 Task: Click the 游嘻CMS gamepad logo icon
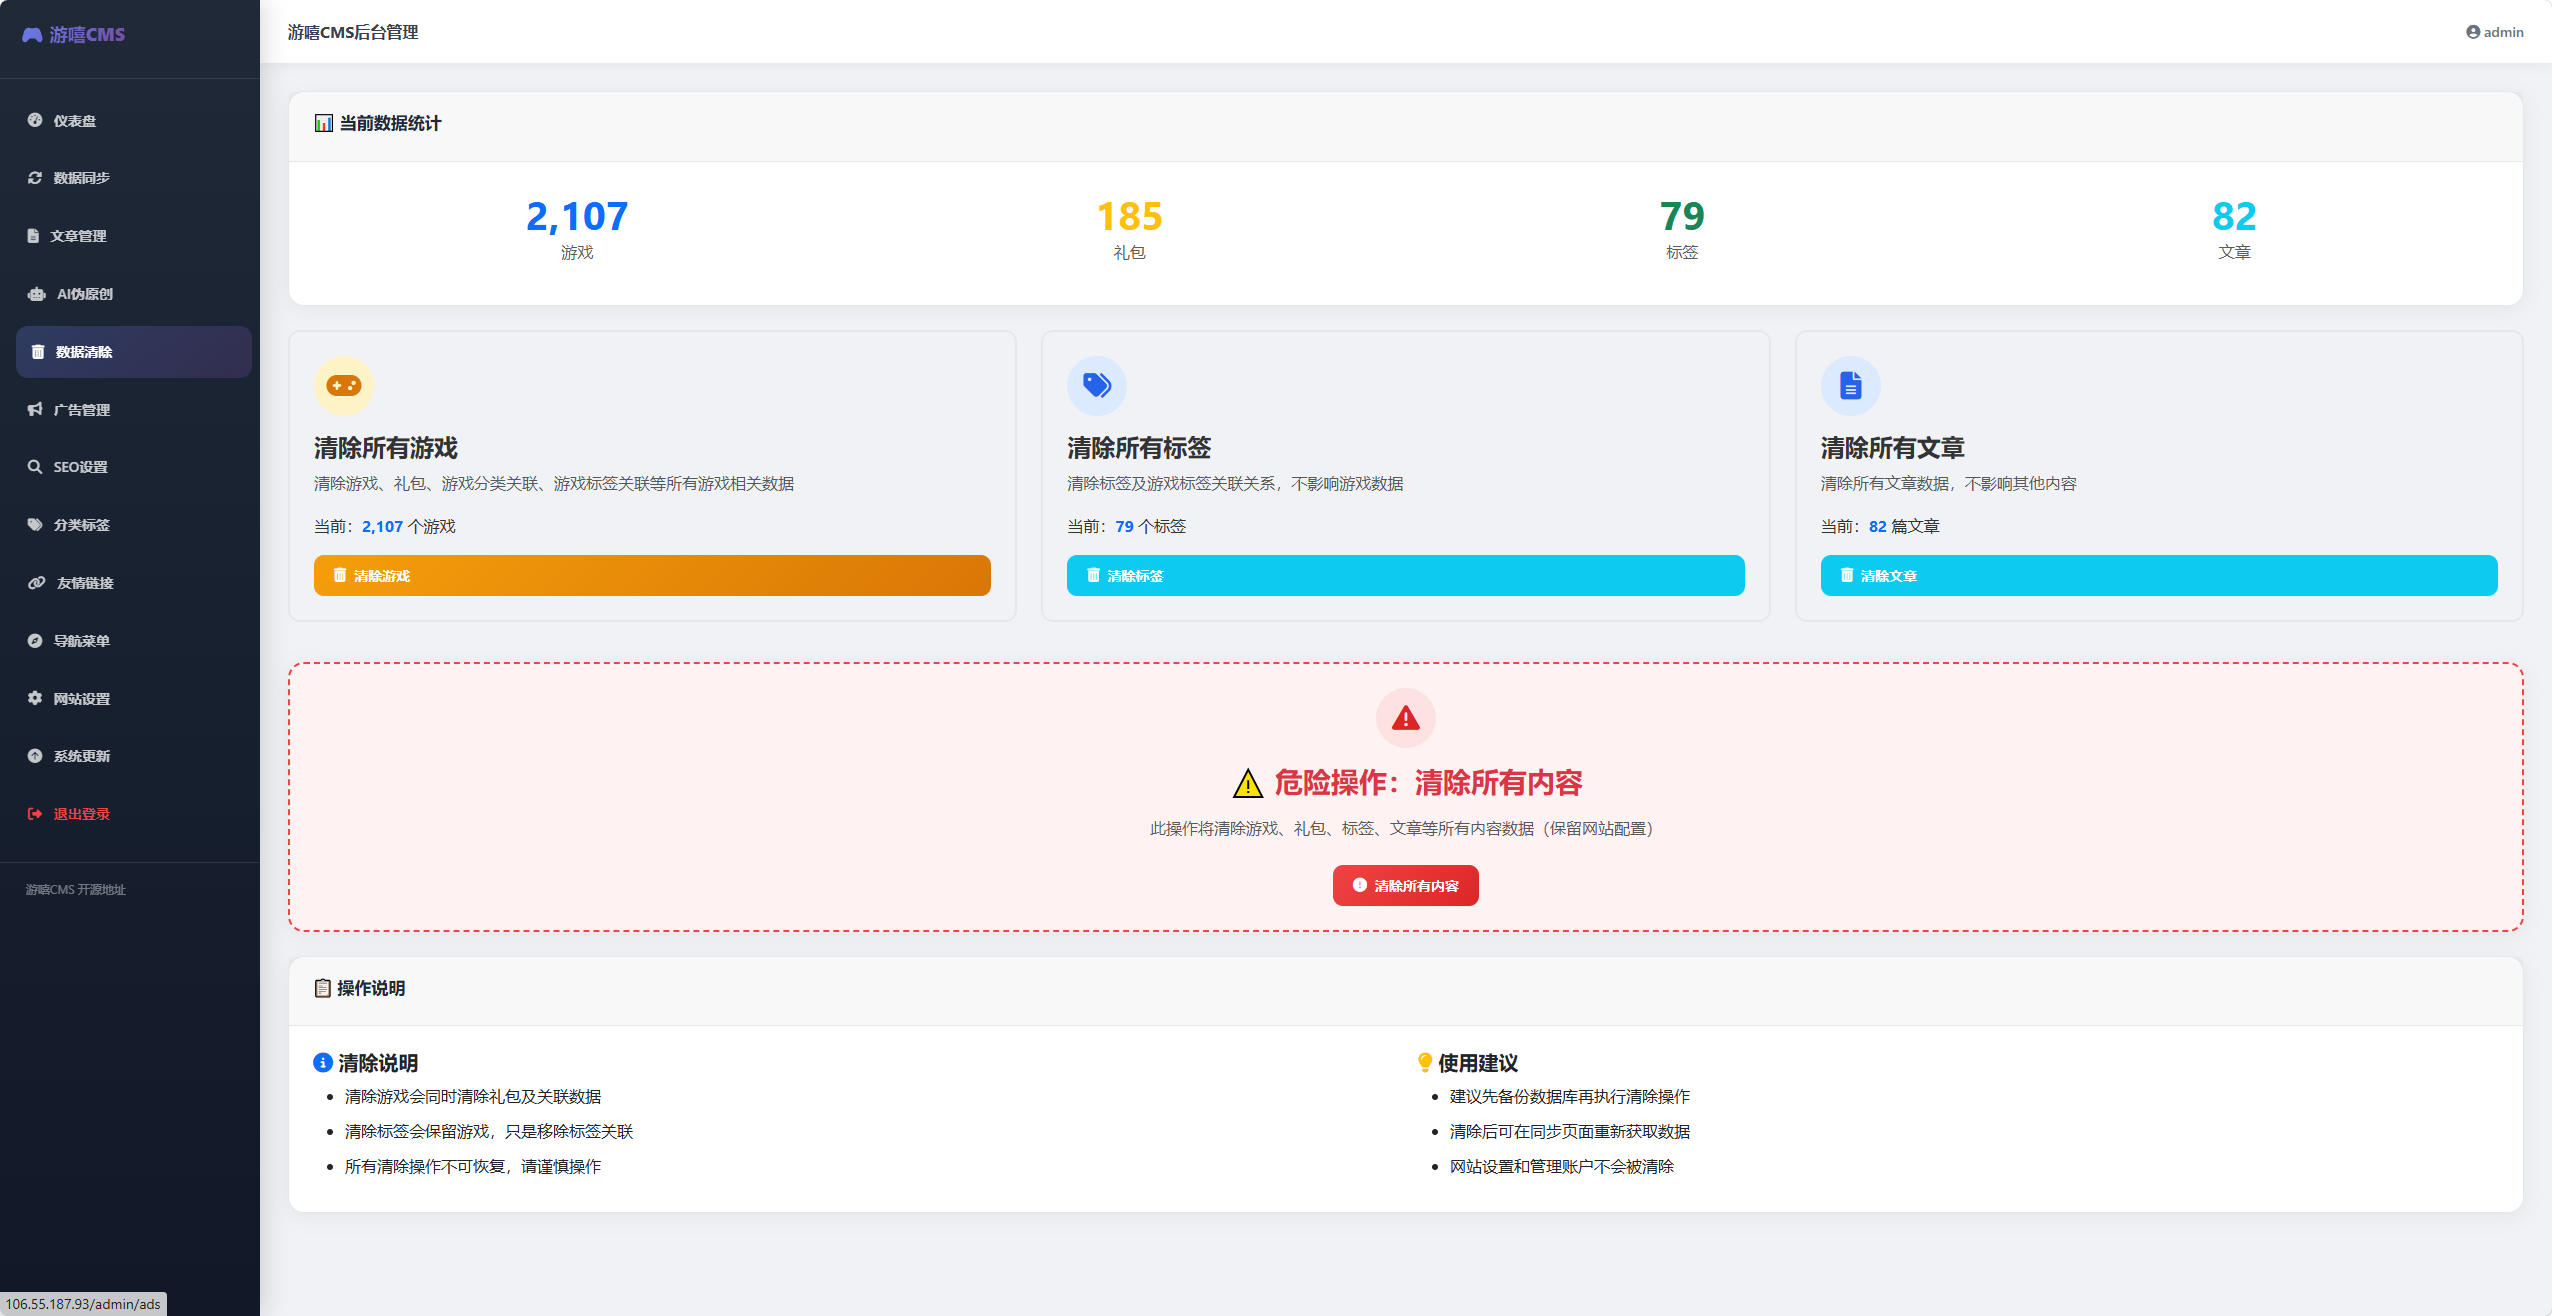coord(32,35)
